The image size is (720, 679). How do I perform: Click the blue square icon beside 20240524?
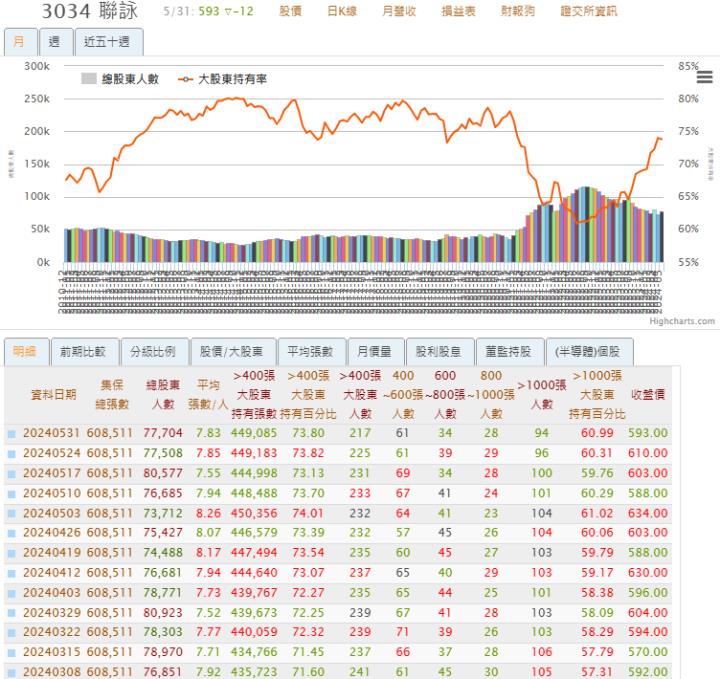point(12,453)
